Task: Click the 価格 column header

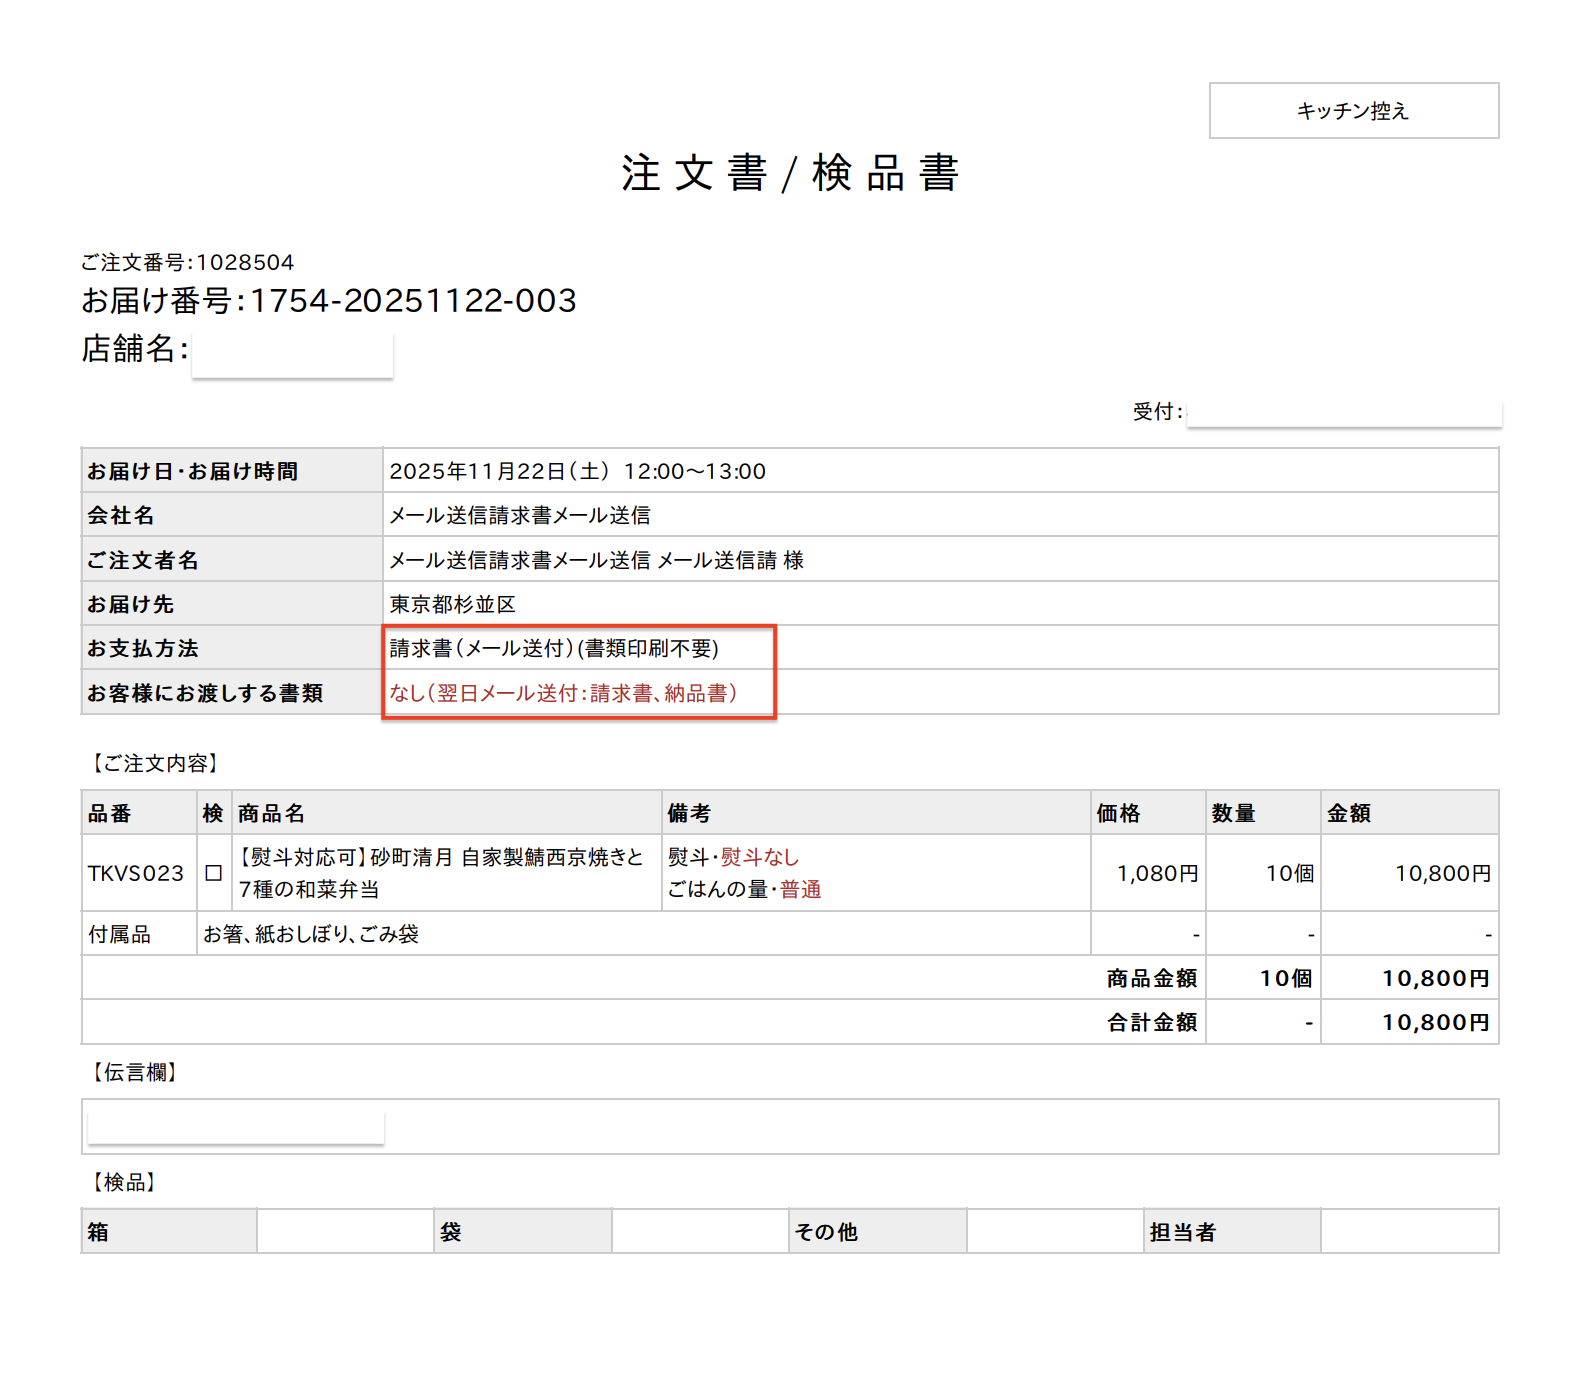Action: (1148, 813)
